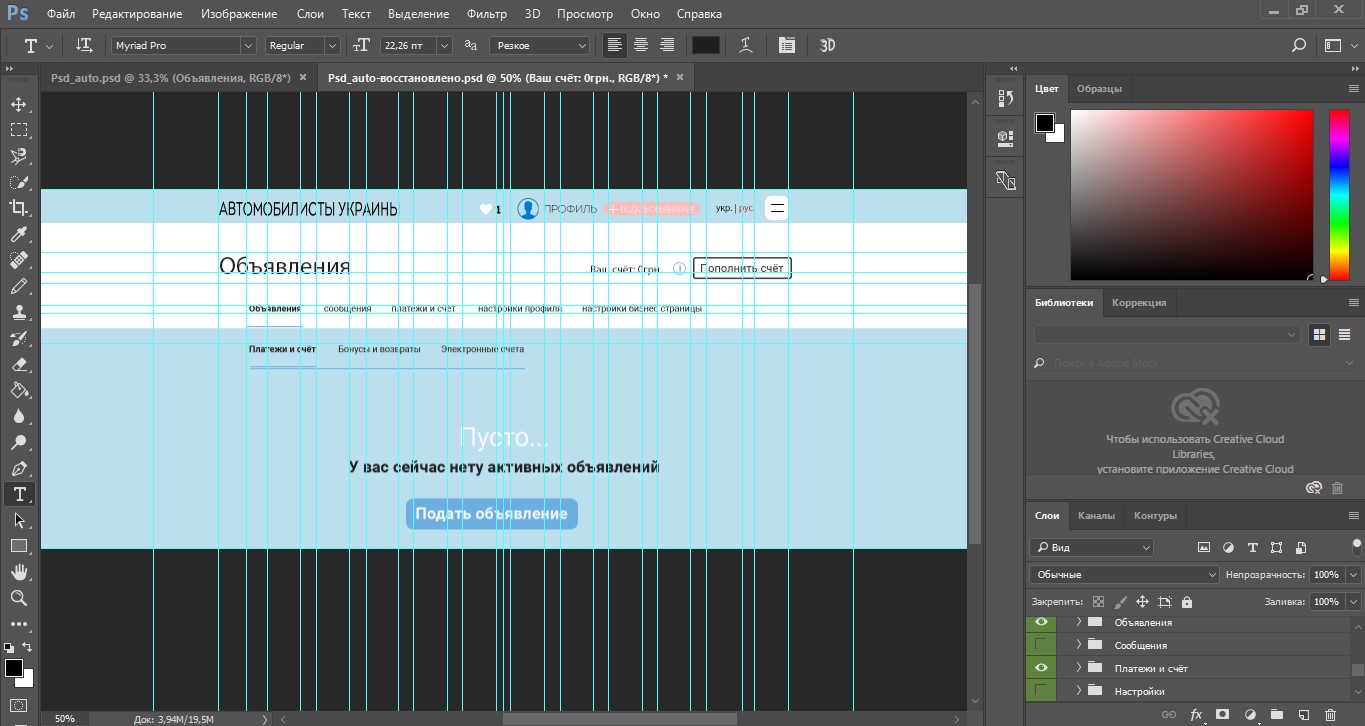Select the Eyedropper tool
The height and width of the screenshot is (726, 1365).
point(19,234)
